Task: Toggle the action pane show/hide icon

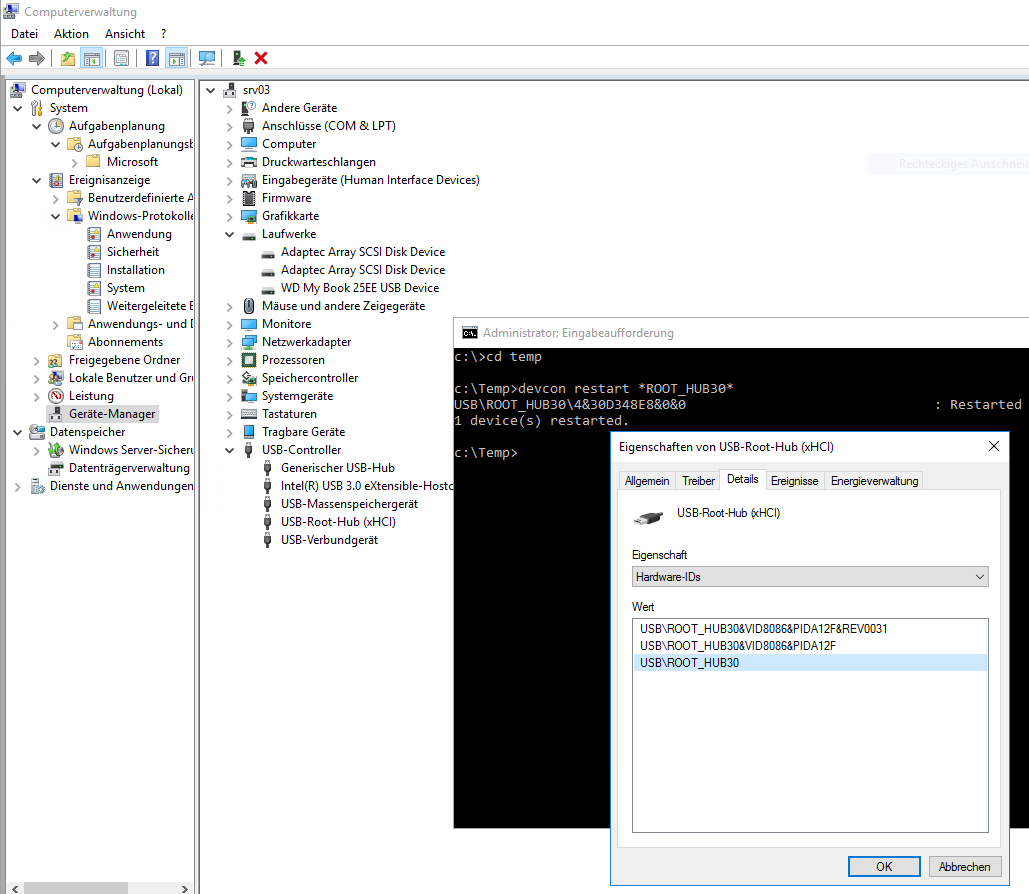Action: (177, 59)
